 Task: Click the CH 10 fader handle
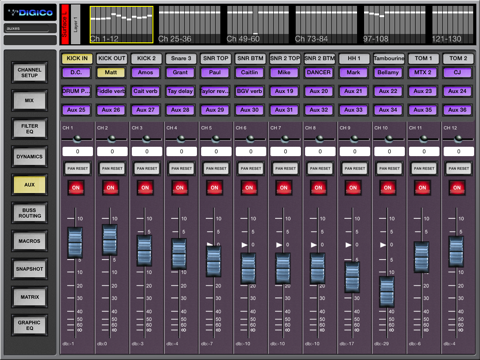(x=387, y=292)
